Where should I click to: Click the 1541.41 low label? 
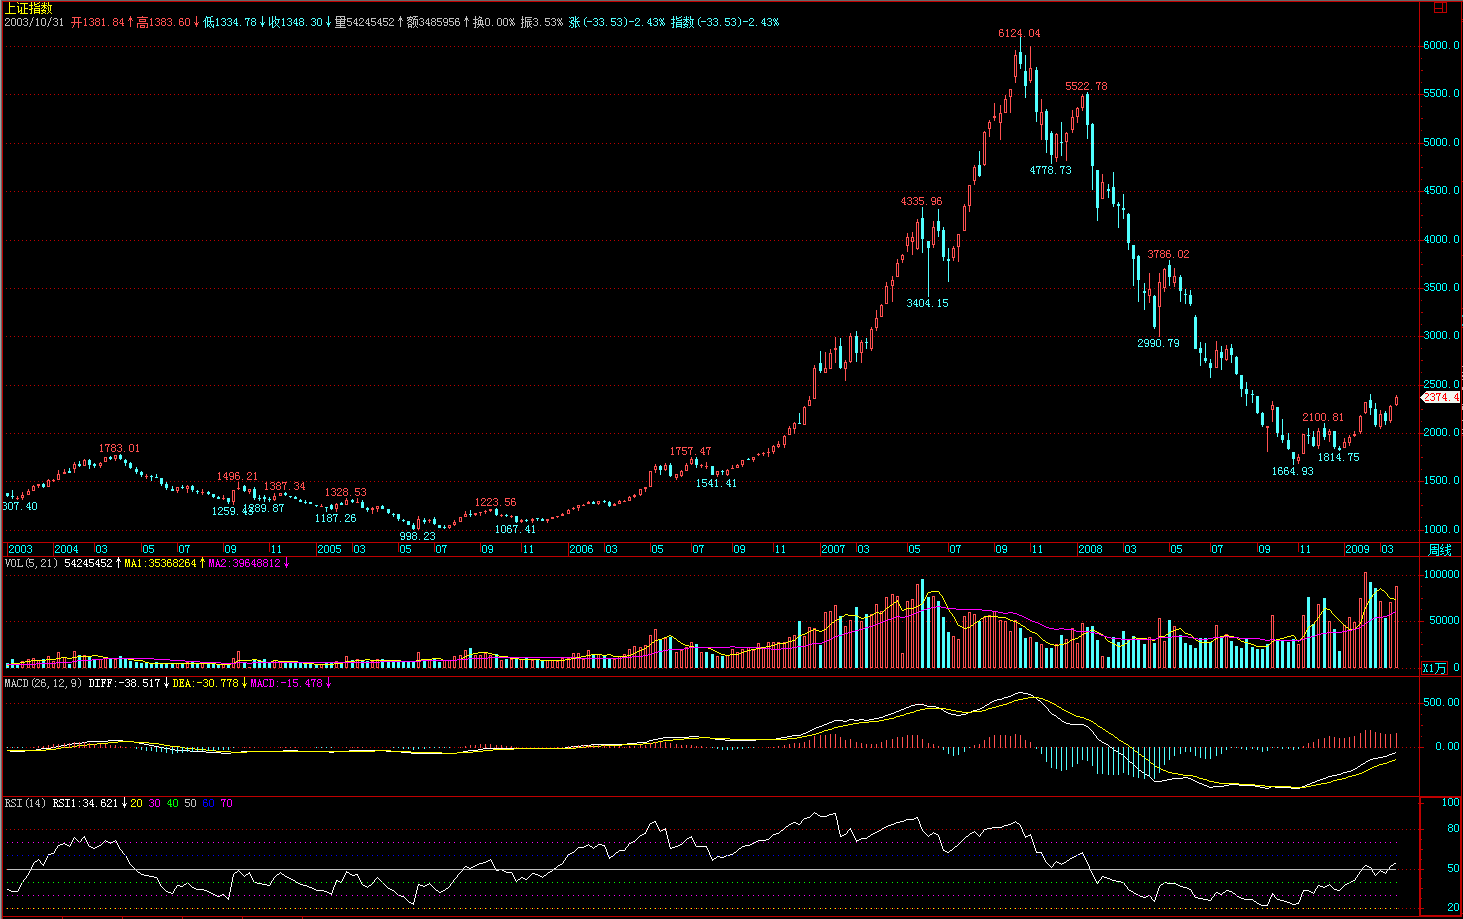[x=716, y=484]
